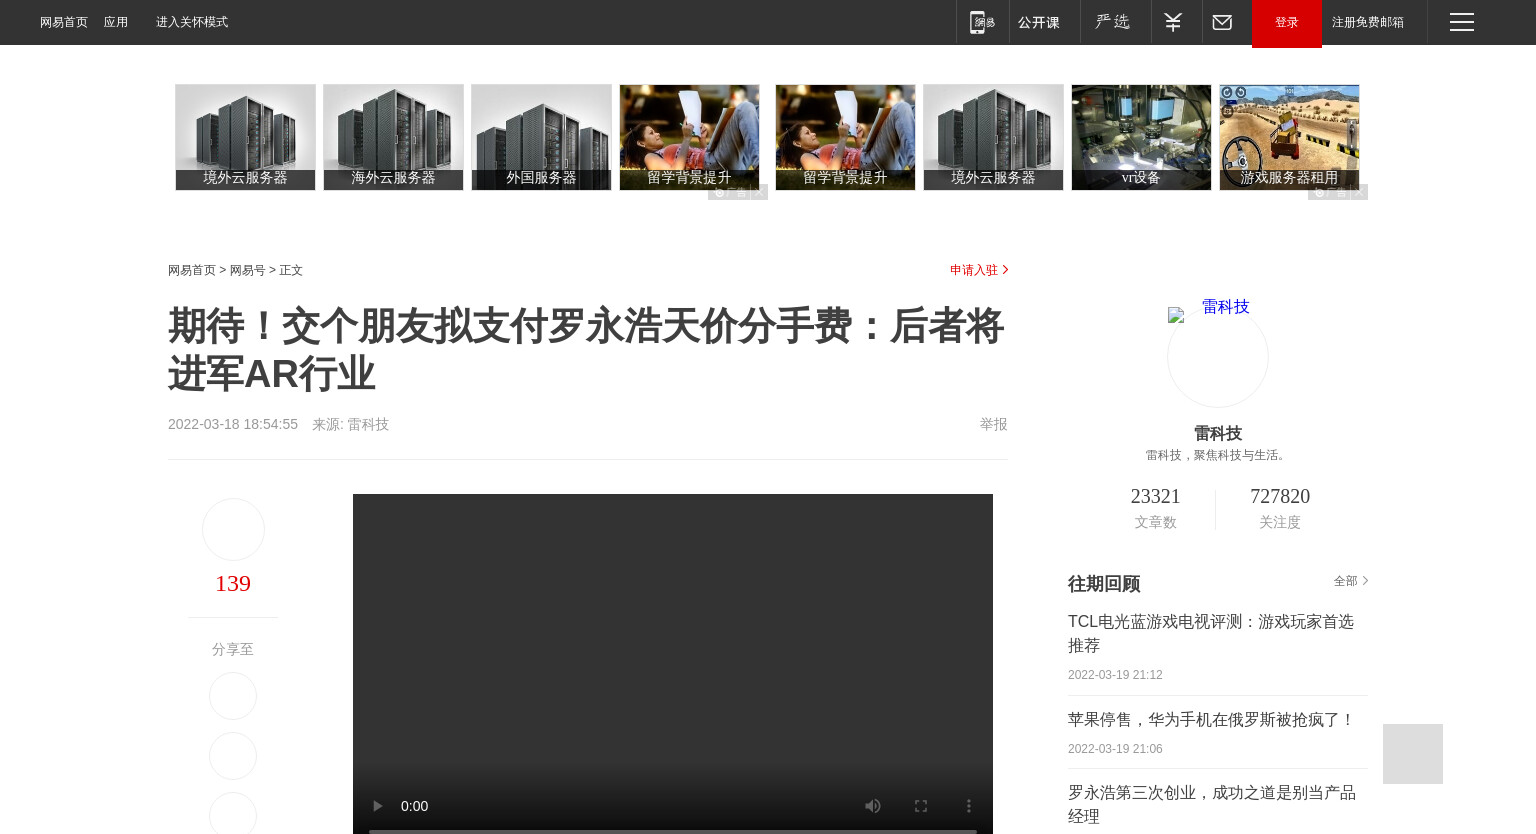Screen dimensions: 1536x834
Task: Open the 应用 menu in top bar
Action: 116,22
